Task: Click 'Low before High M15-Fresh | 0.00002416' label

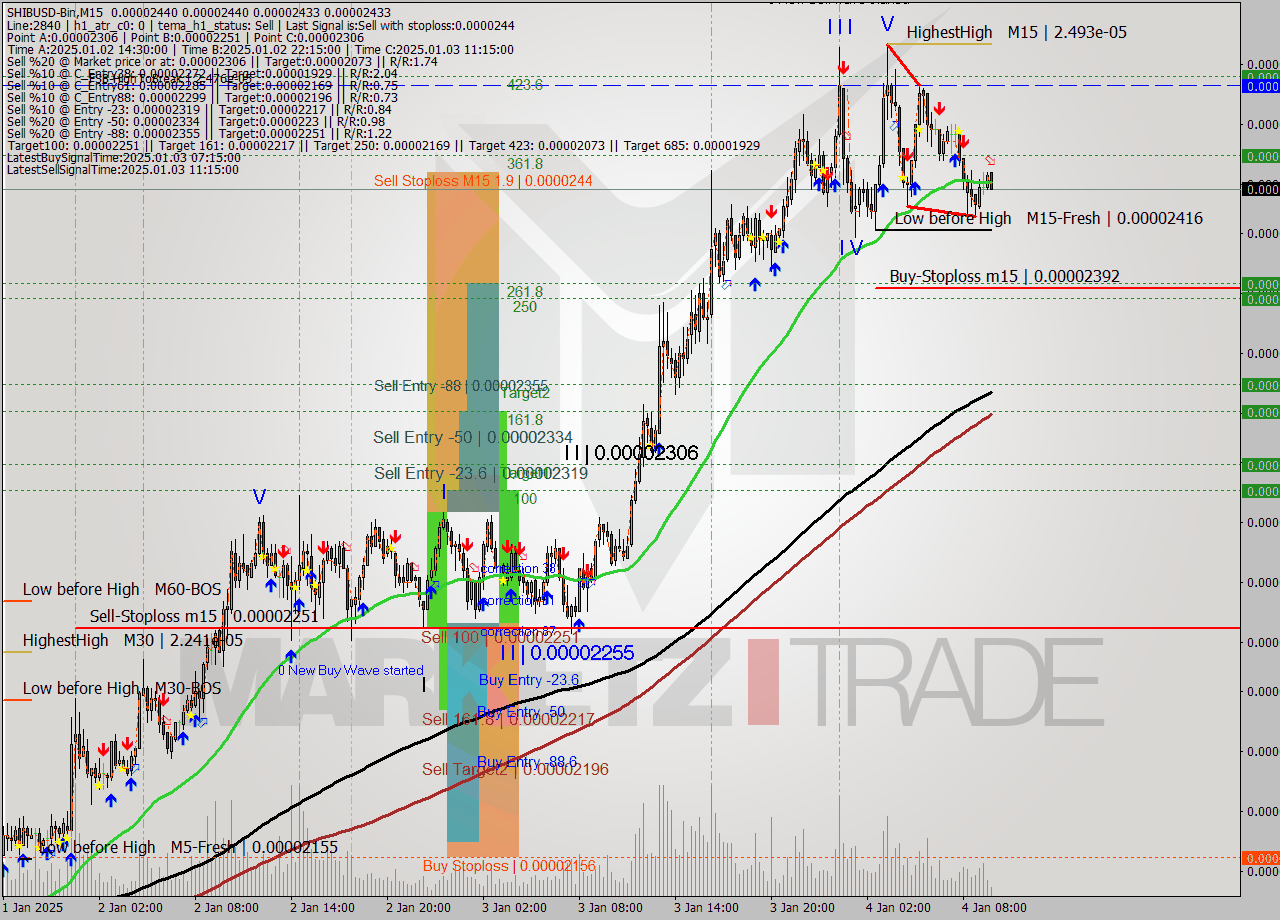Action: click(x=1048, y=218)
